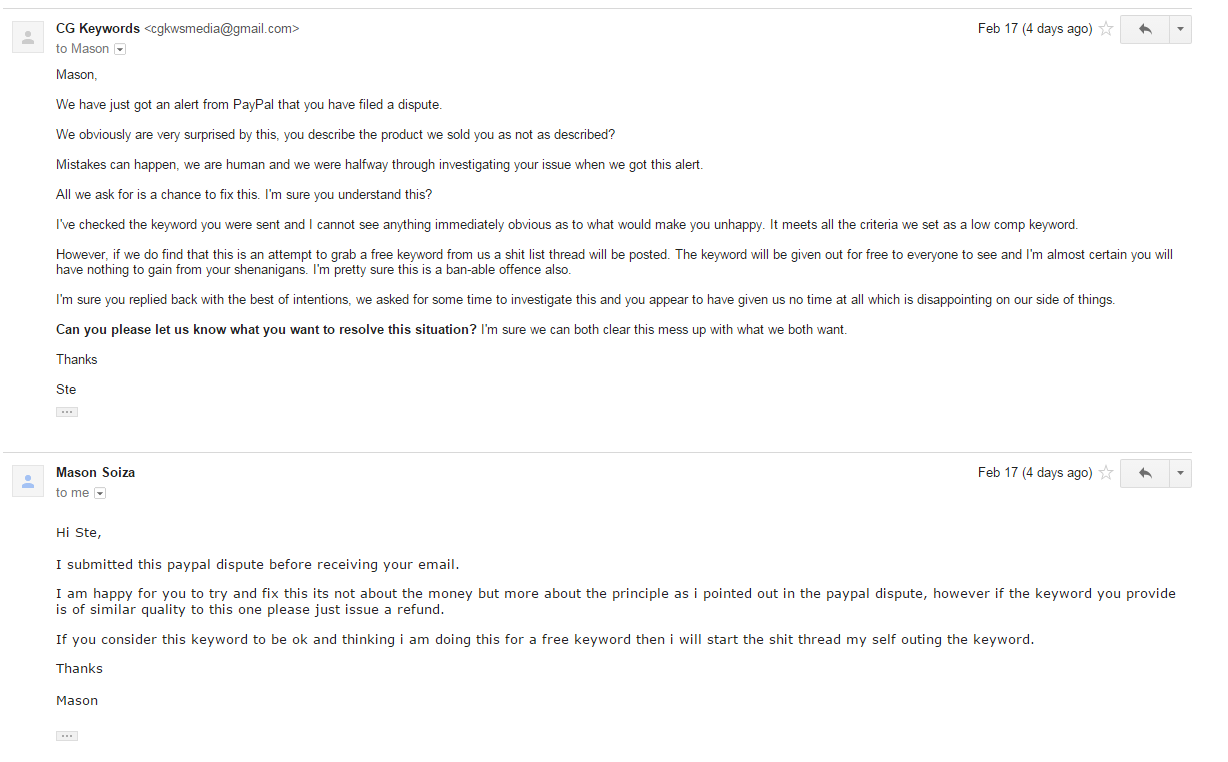The height and width of the screenshot is (762, 1228).
Task: Star the Mason Soiza email
Action: [1106, 473]
